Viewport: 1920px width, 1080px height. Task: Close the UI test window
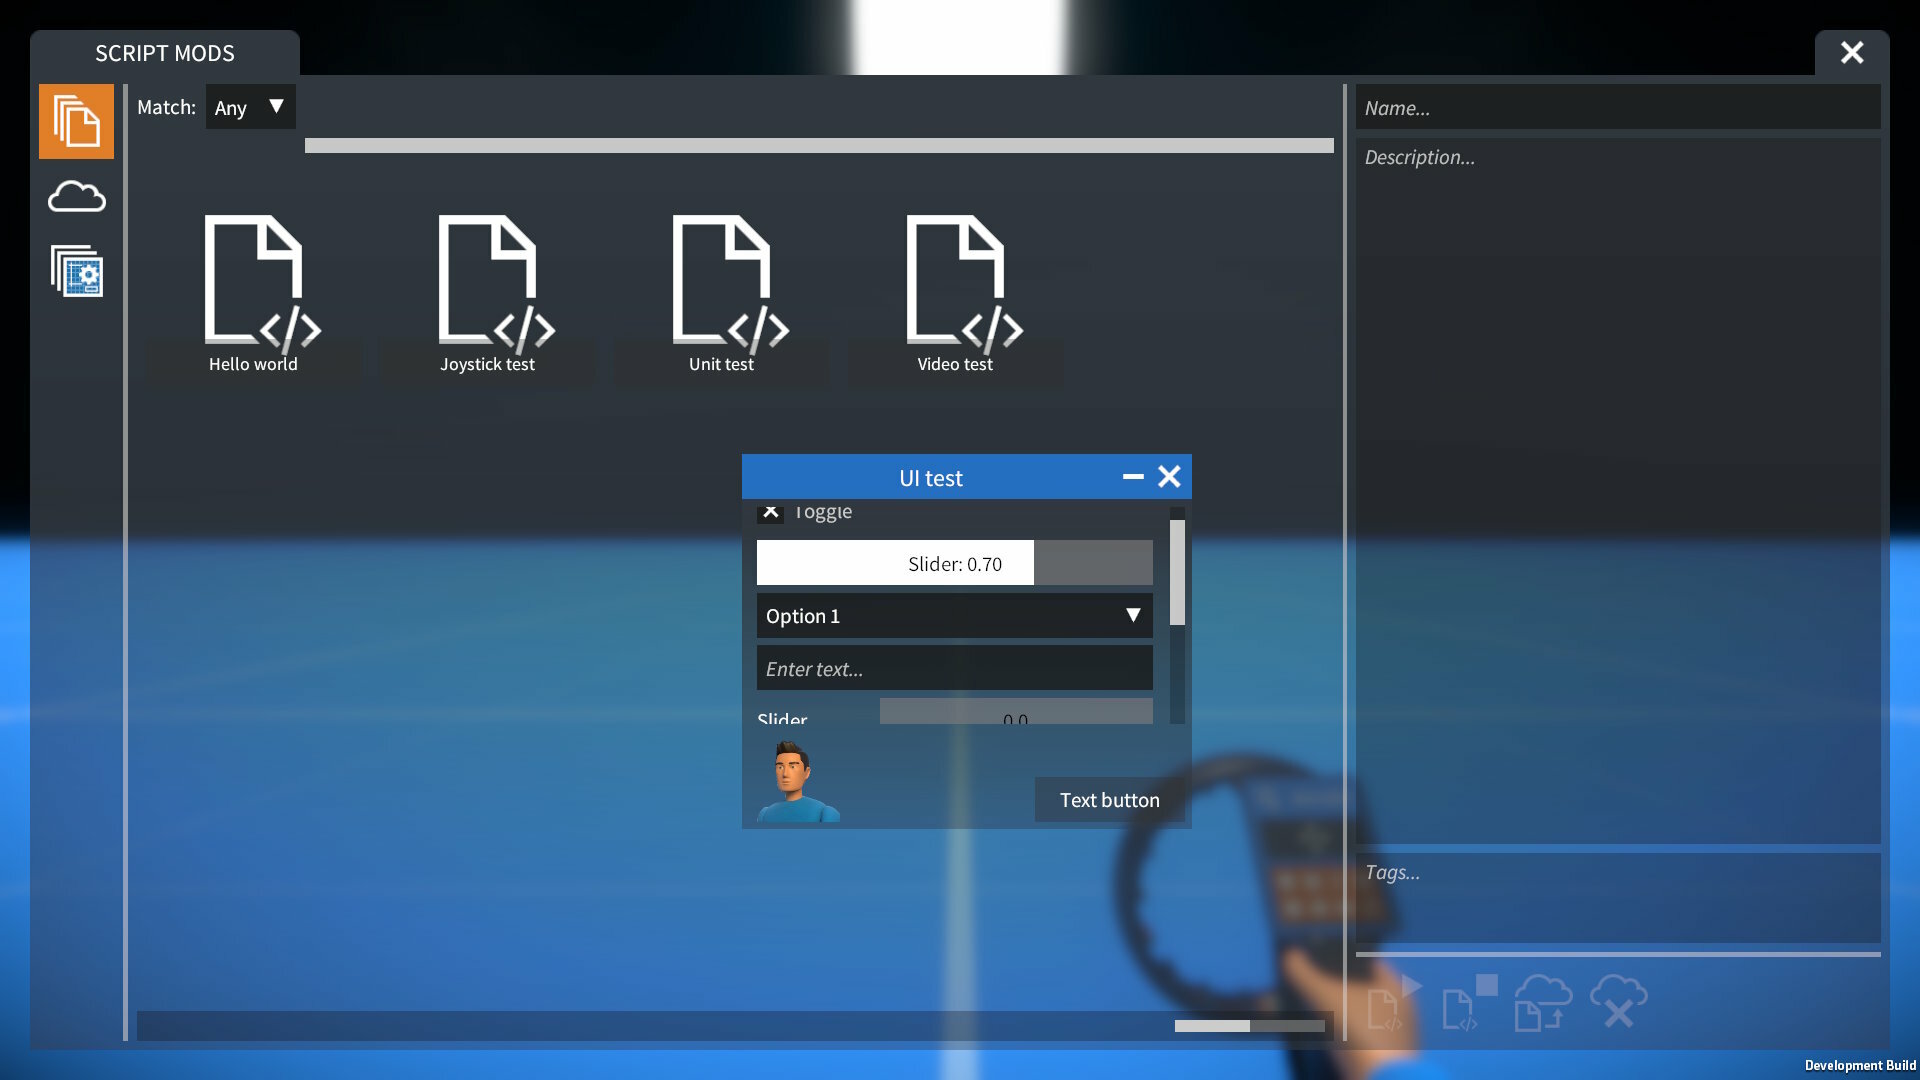pos(1169,477)
